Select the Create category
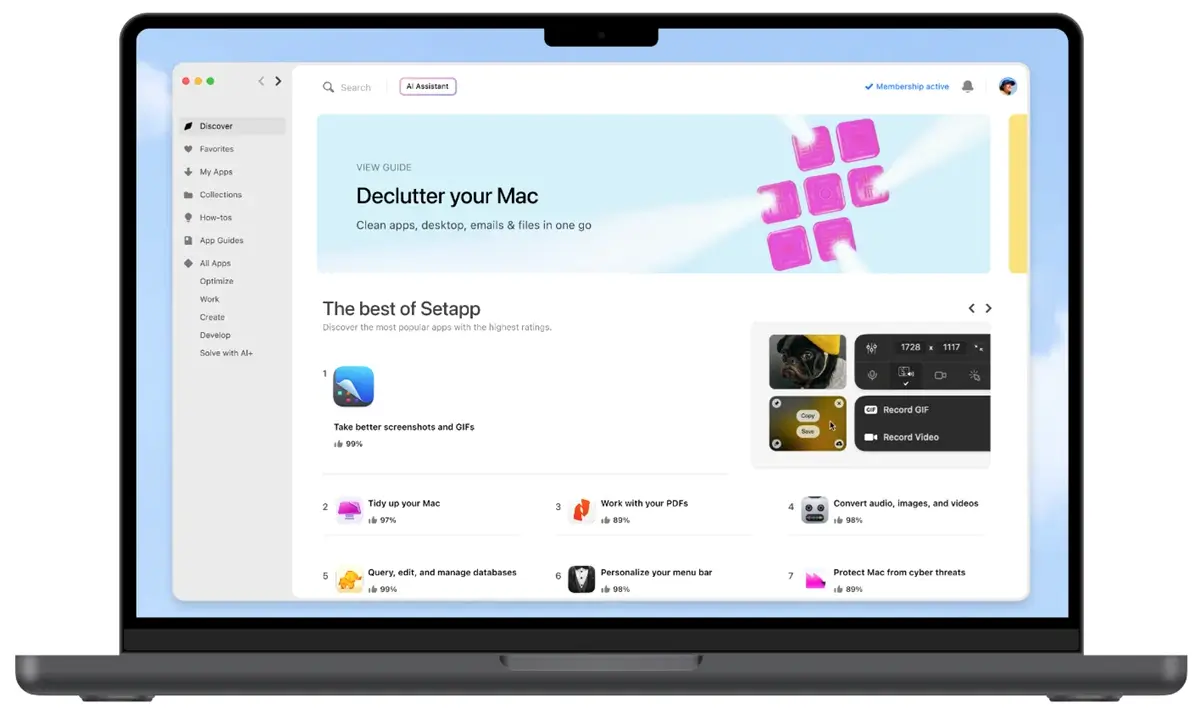Image resolution: width=1200 pixels, height=709 pixels. coord(212,318)
